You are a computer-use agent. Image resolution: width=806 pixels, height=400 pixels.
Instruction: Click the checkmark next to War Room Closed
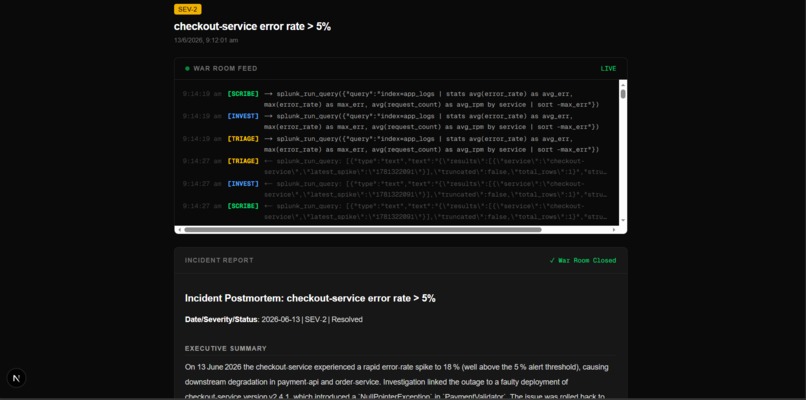552,261
